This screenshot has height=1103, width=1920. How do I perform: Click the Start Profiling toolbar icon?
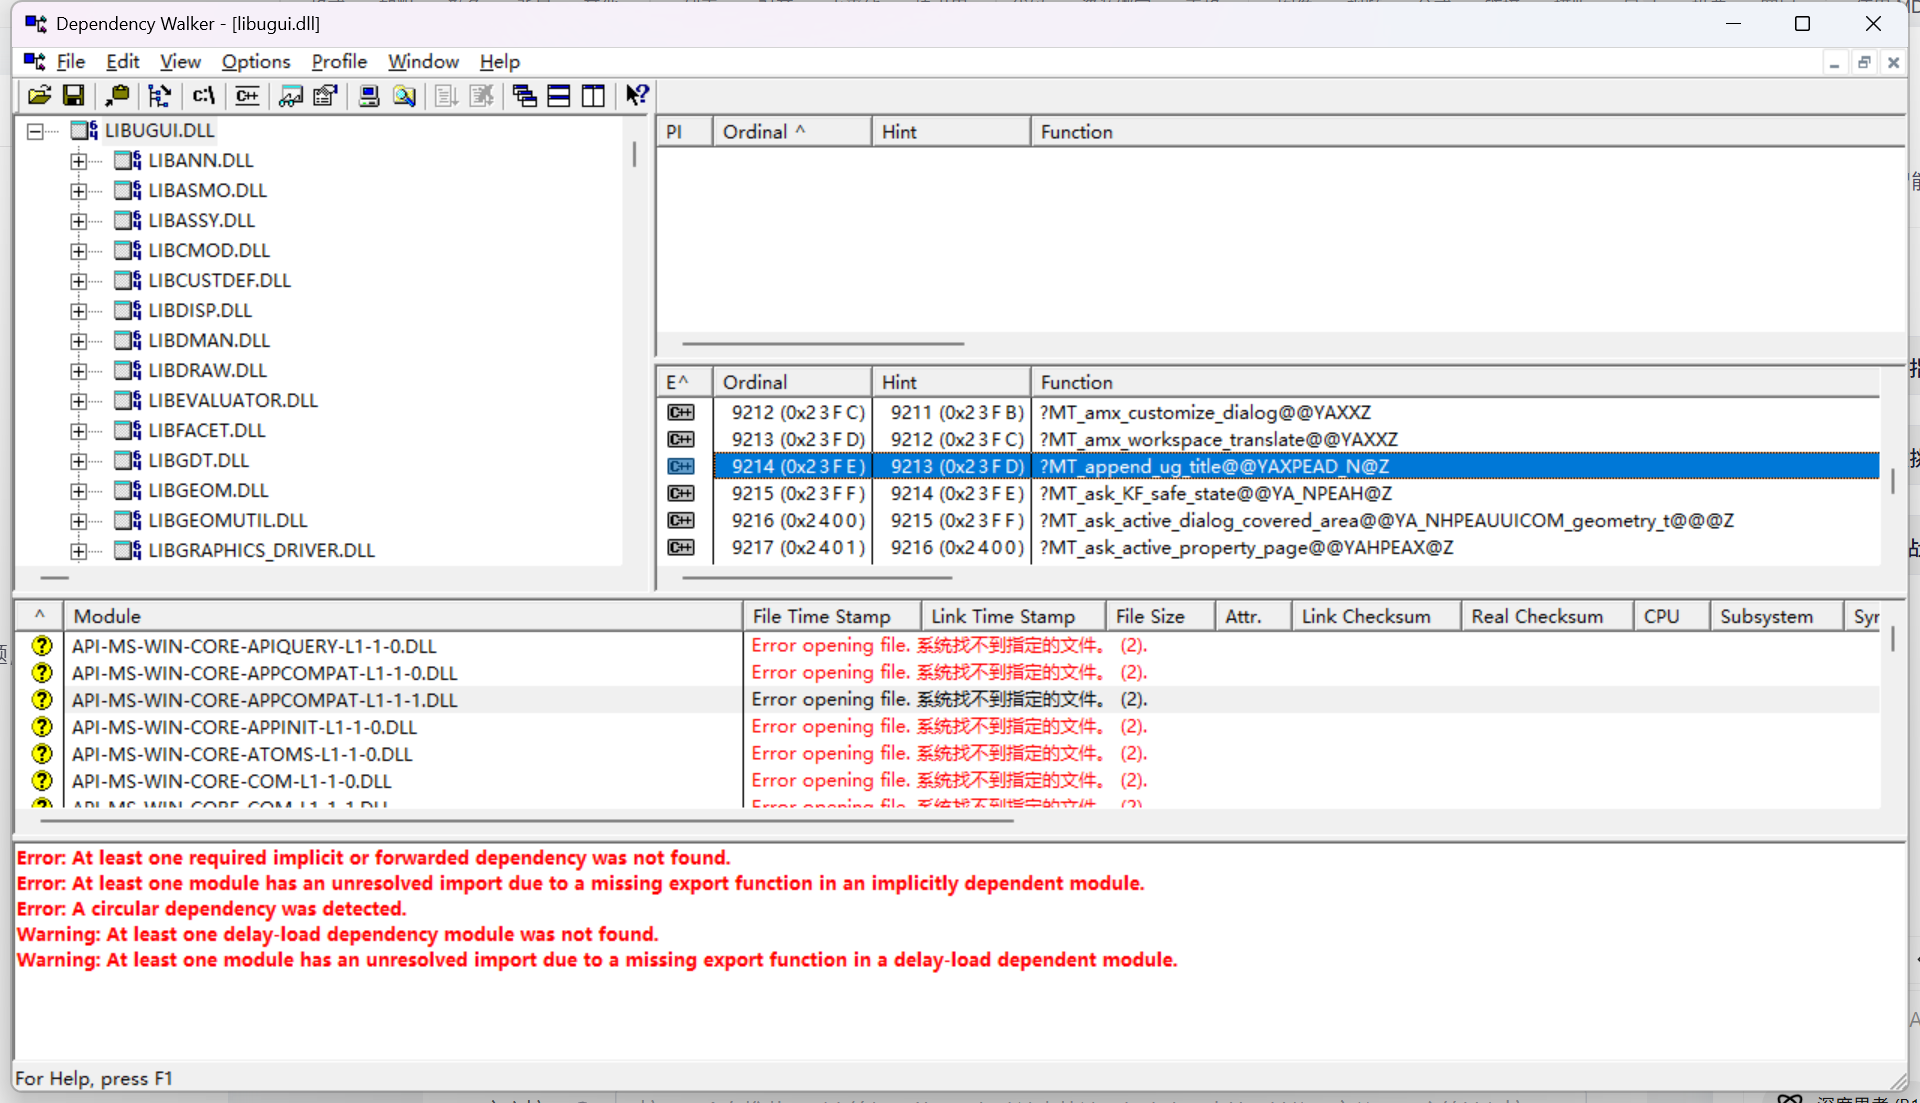(447, 96)
